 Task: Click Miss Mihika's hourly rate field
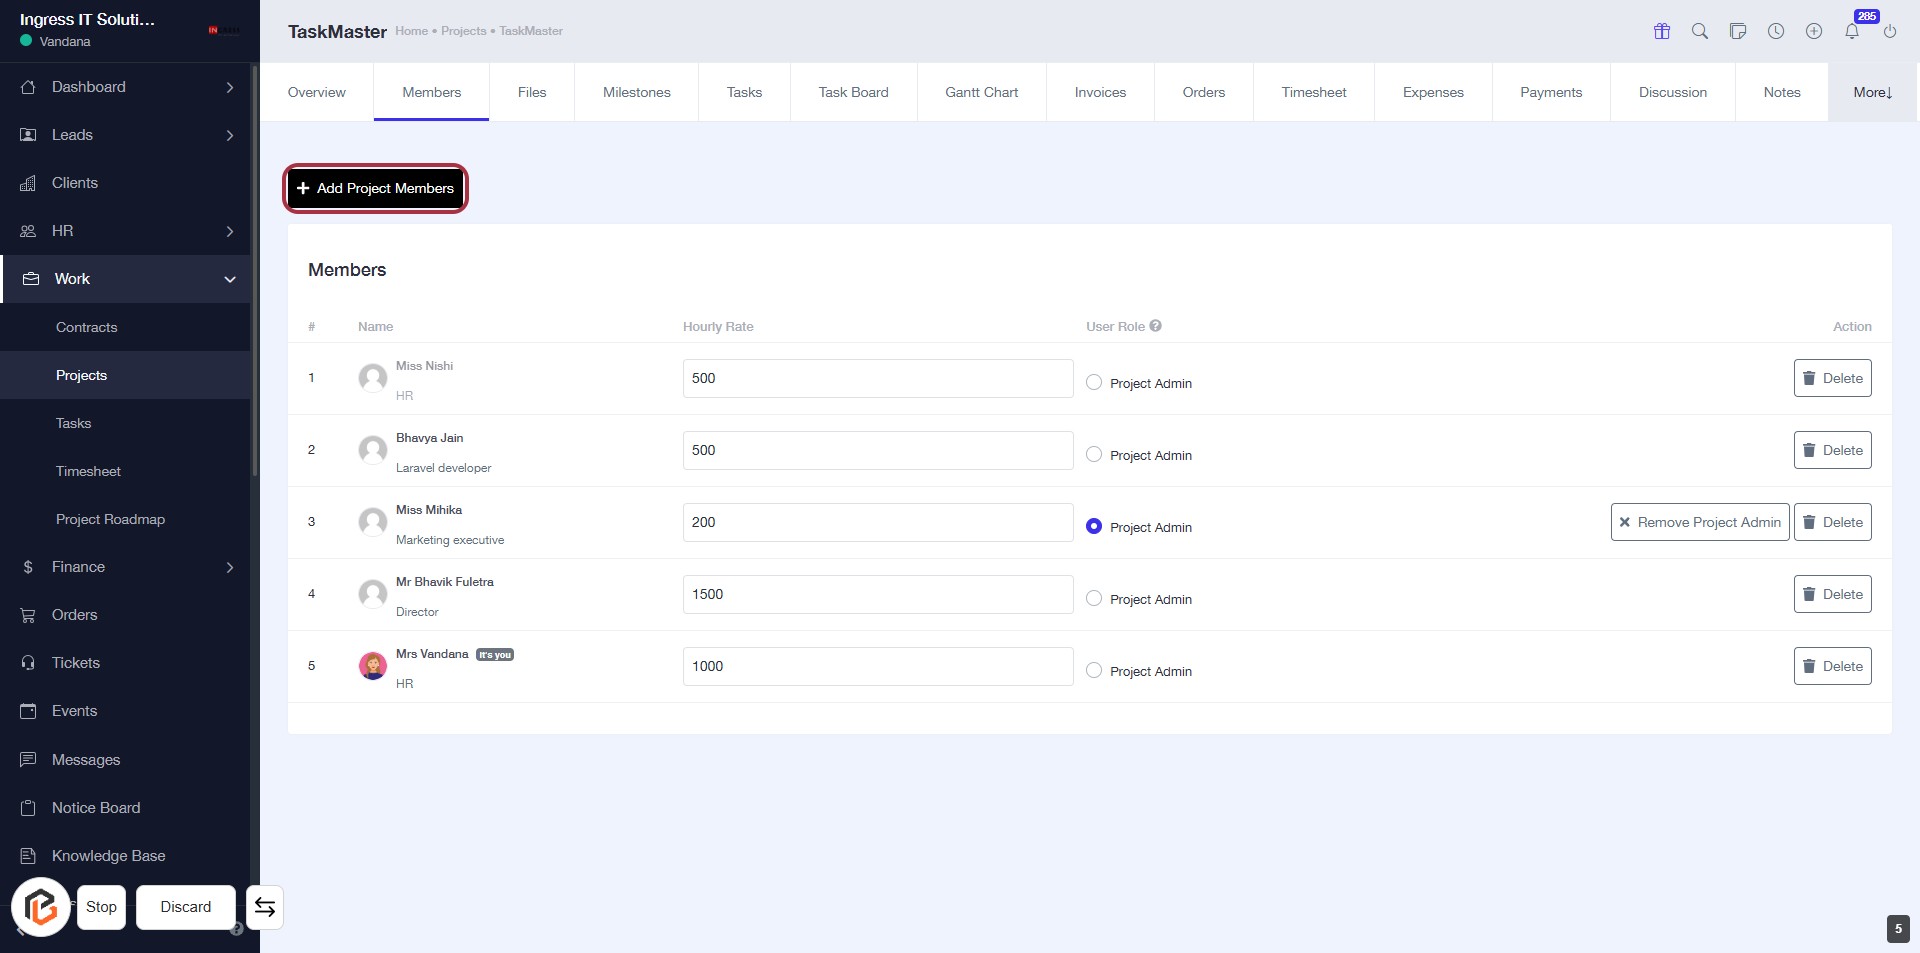877,522
